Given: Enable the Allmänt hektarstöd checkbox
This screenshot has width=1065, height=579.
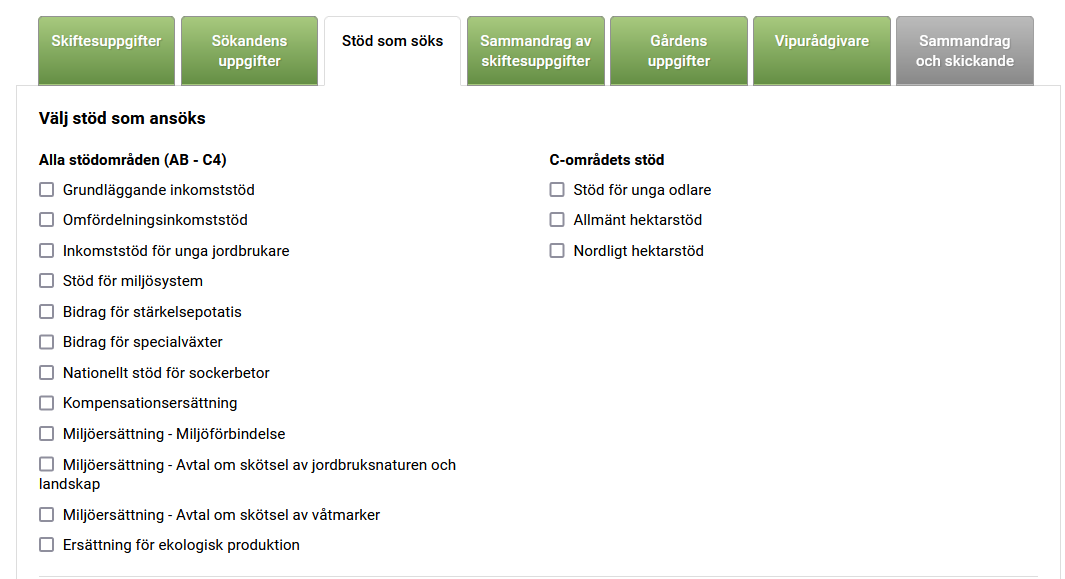Looking at the screenshot, I should pyautogui.click(x=558, y=220).
